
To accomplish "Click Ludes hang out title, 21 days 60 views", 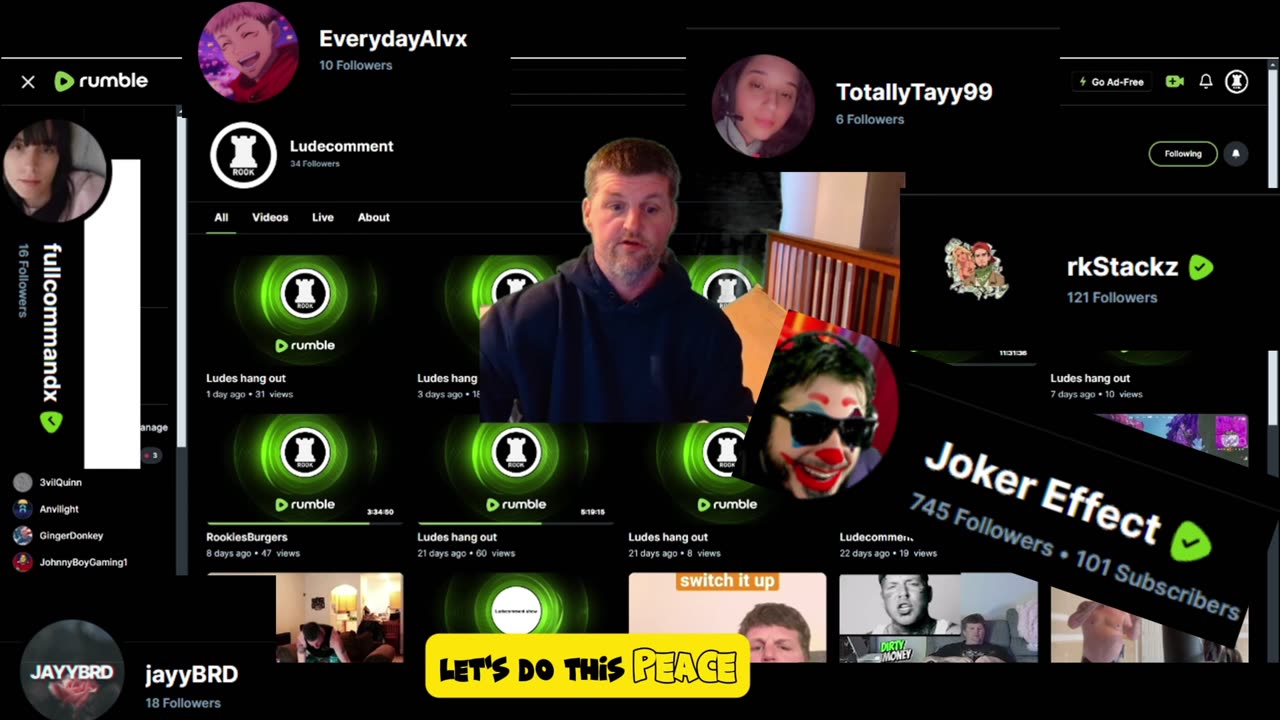I will pyautogui.click(x=457, y=537).
